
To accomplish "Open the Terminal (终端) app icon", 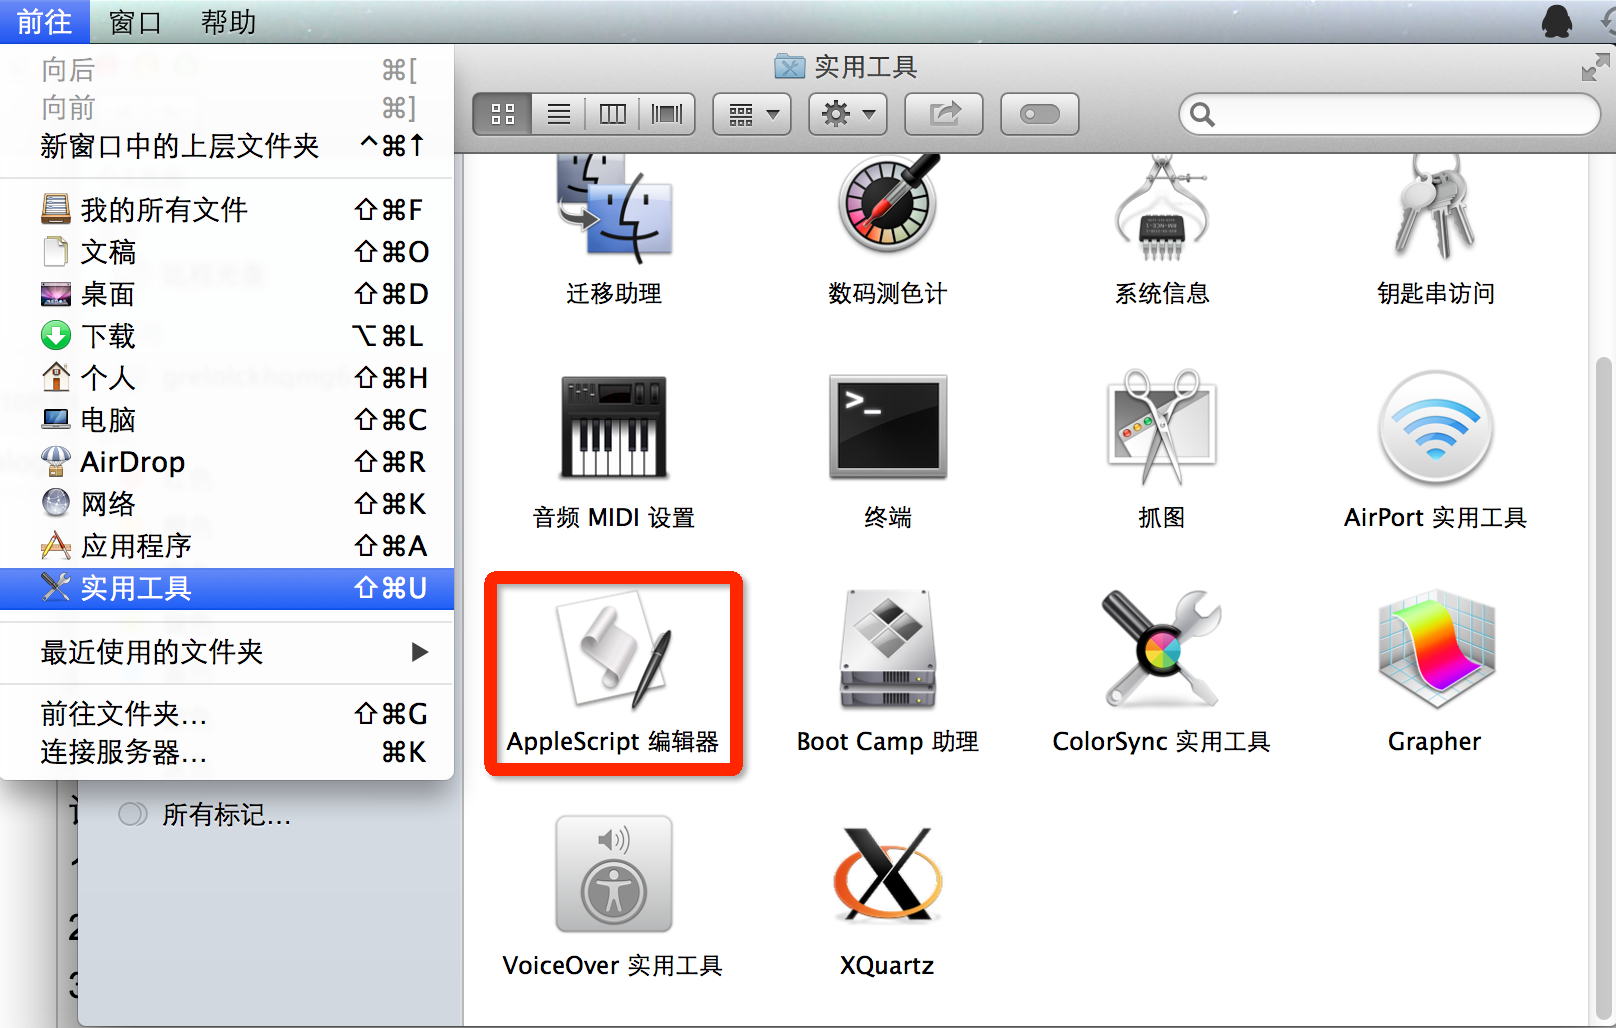I will pyautogui.click(x=888, y=427).
